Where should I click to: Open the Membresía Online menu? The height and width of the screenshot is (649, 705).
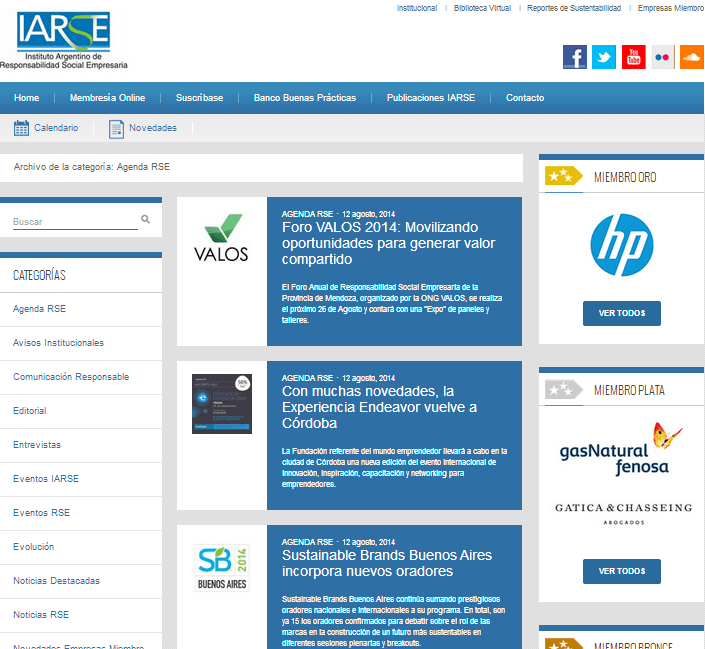(107, 98)
